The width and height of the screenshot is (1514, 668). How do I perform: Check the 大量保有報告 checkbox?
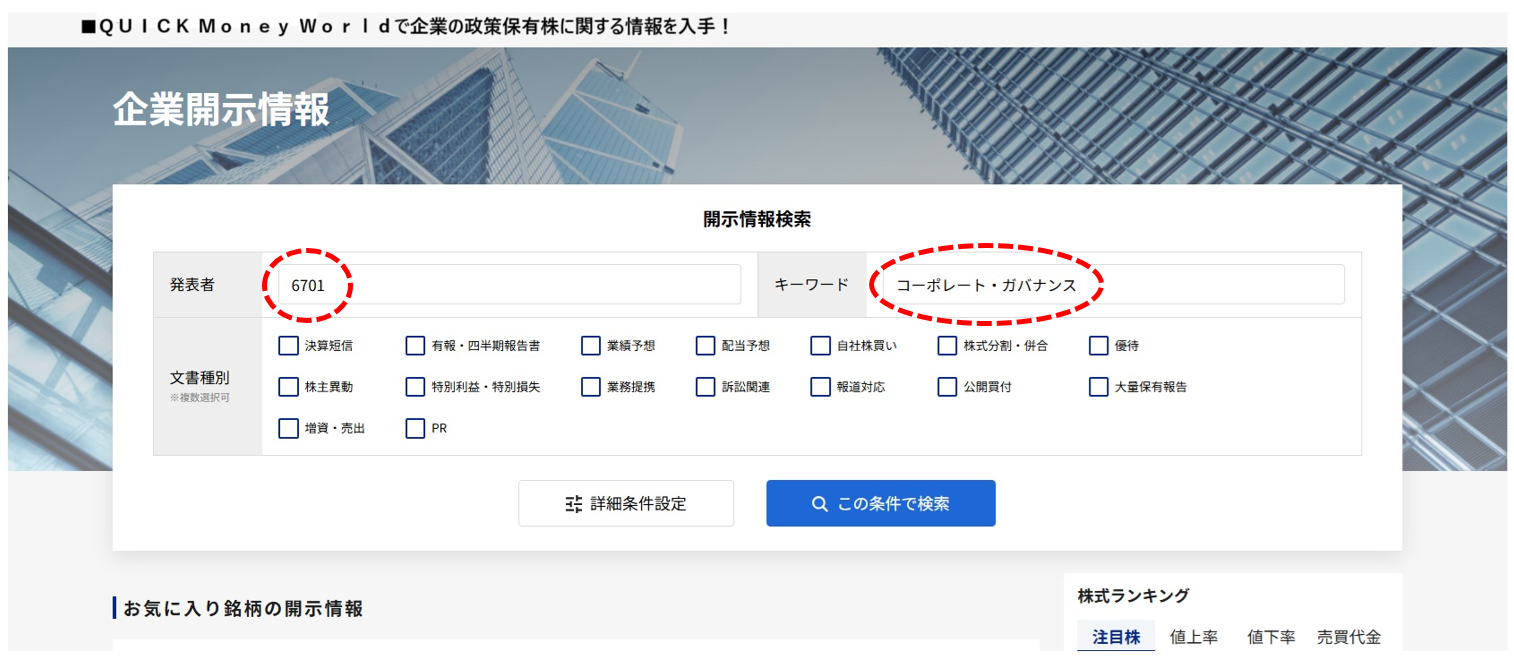pos(1099,387)
